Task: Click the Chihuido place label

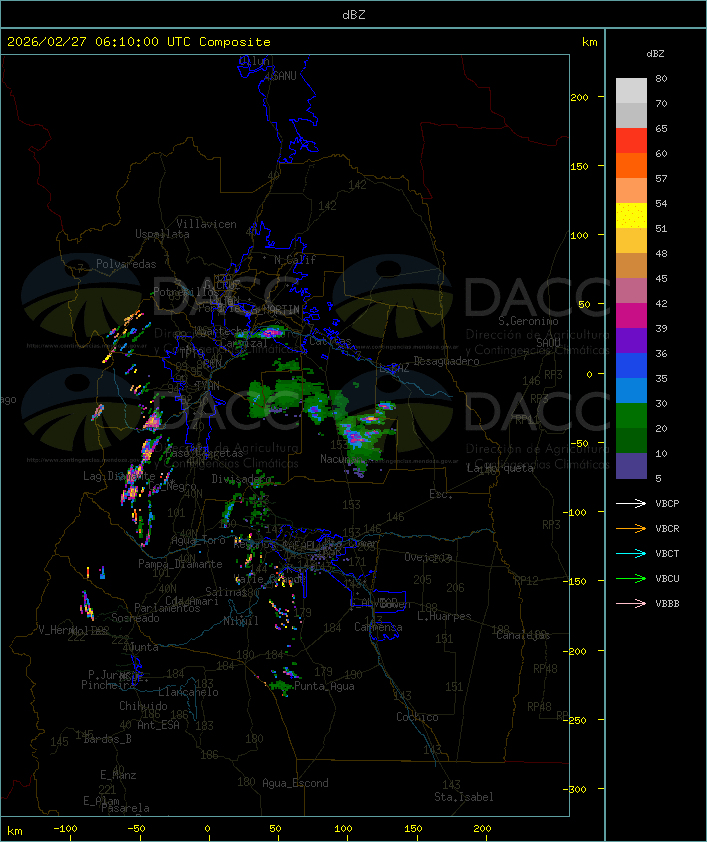Action: click(x=143, y=706)
